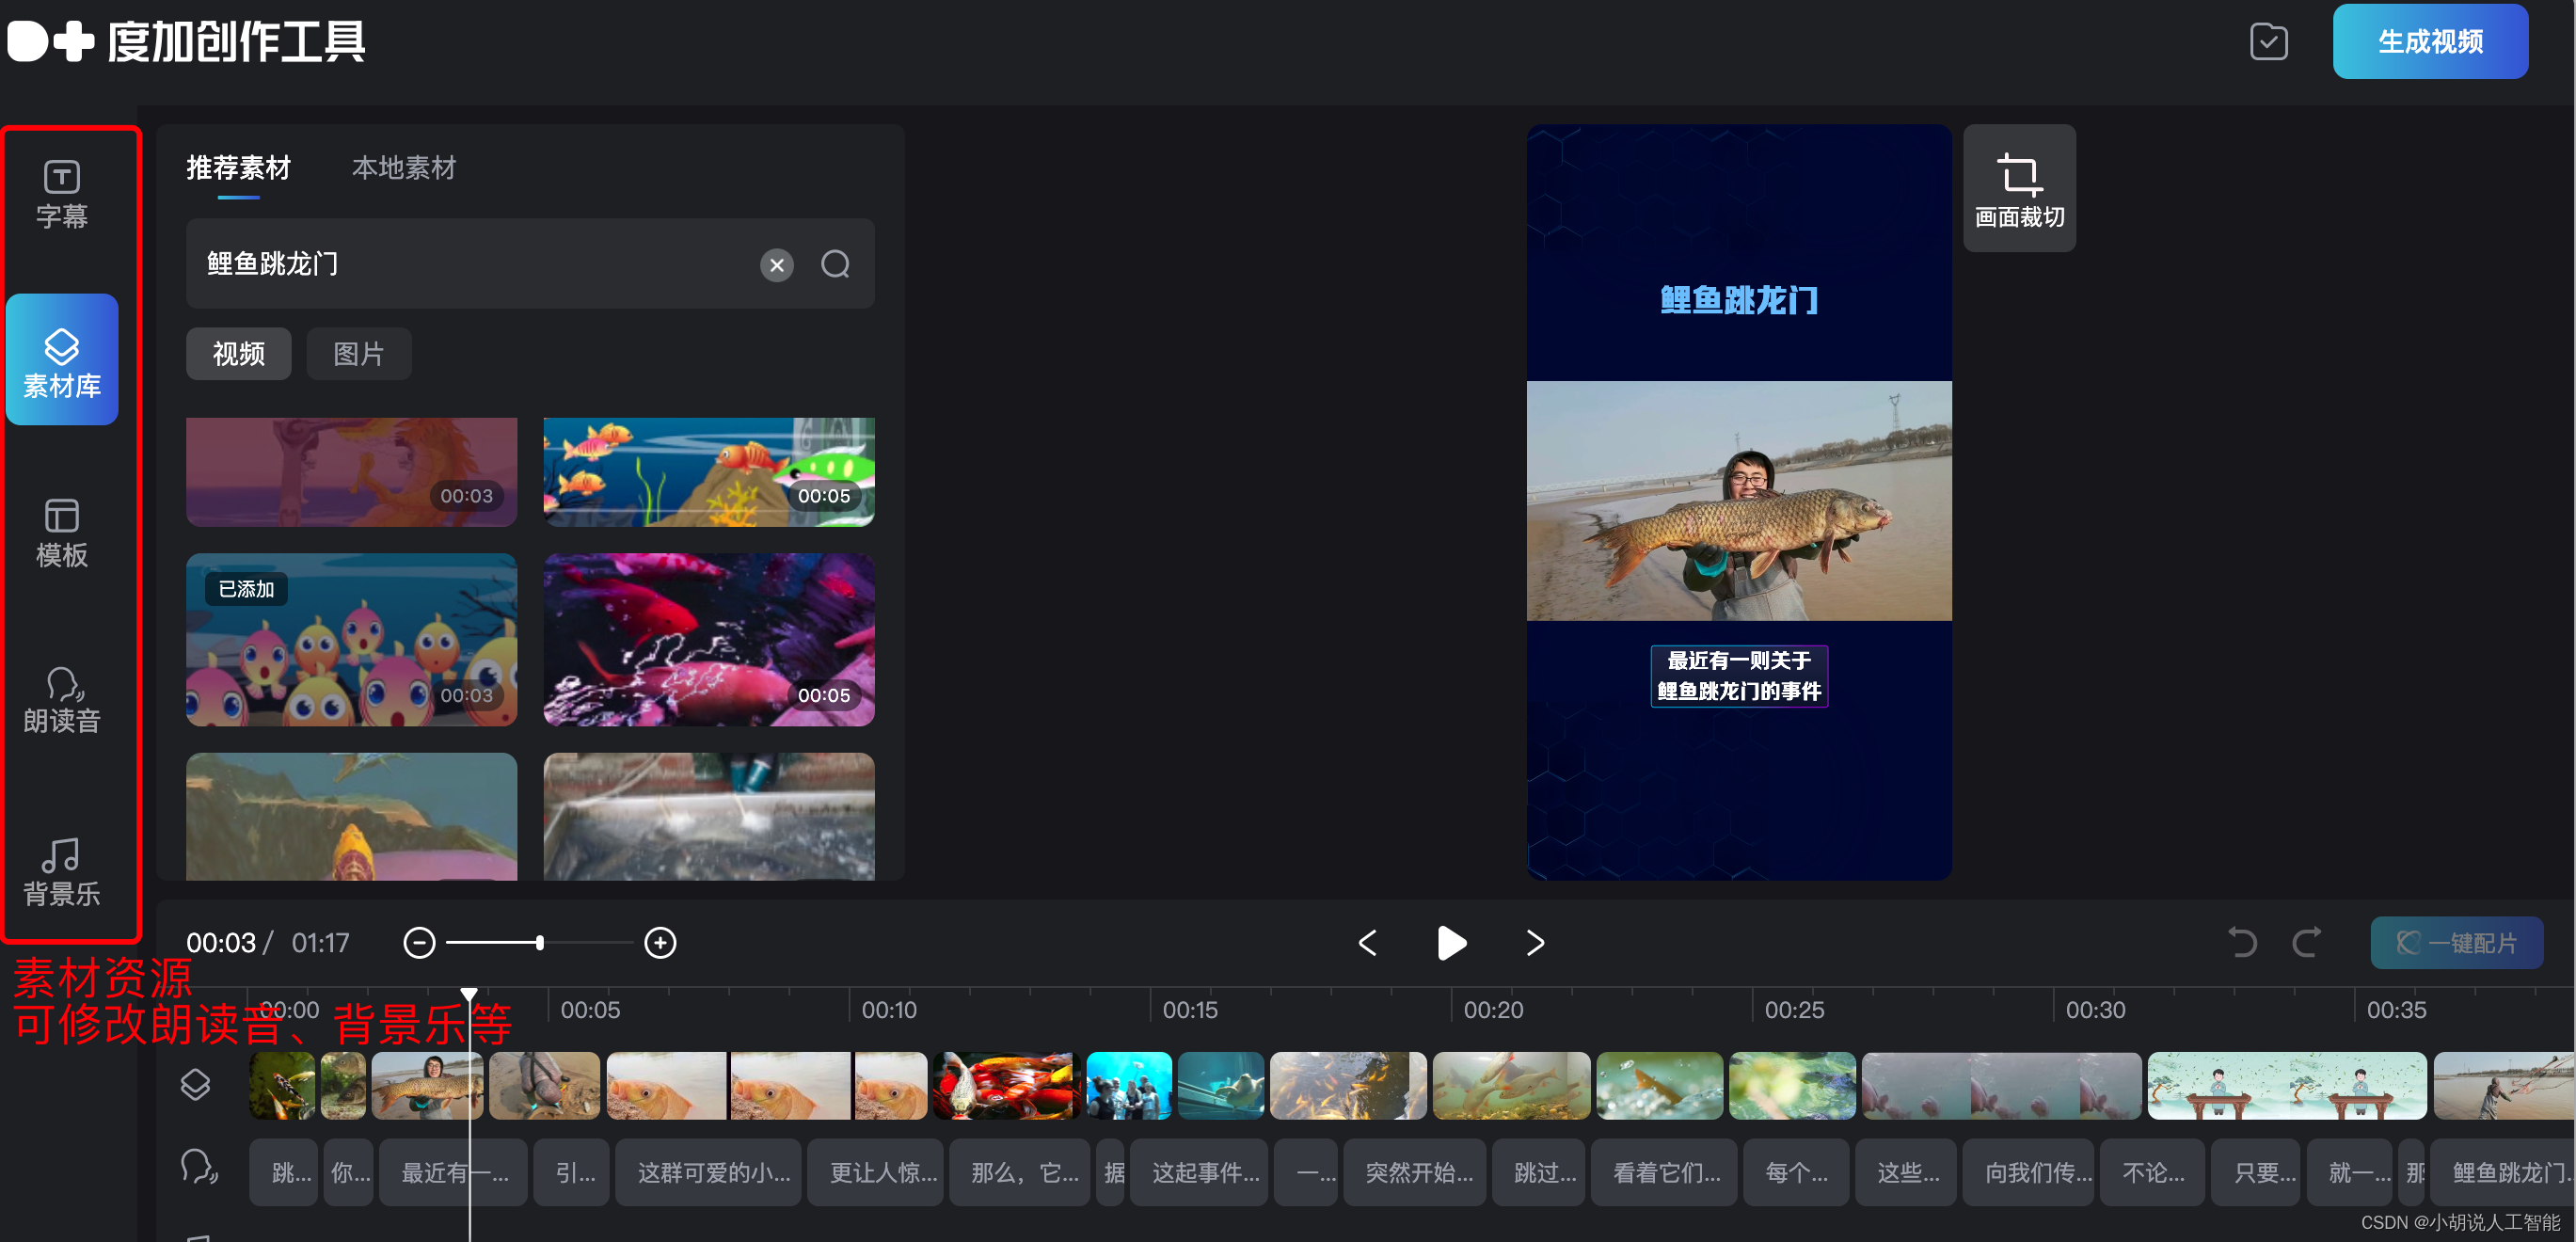Click the save checkmark icon near 生成视频

(2267, 42)
